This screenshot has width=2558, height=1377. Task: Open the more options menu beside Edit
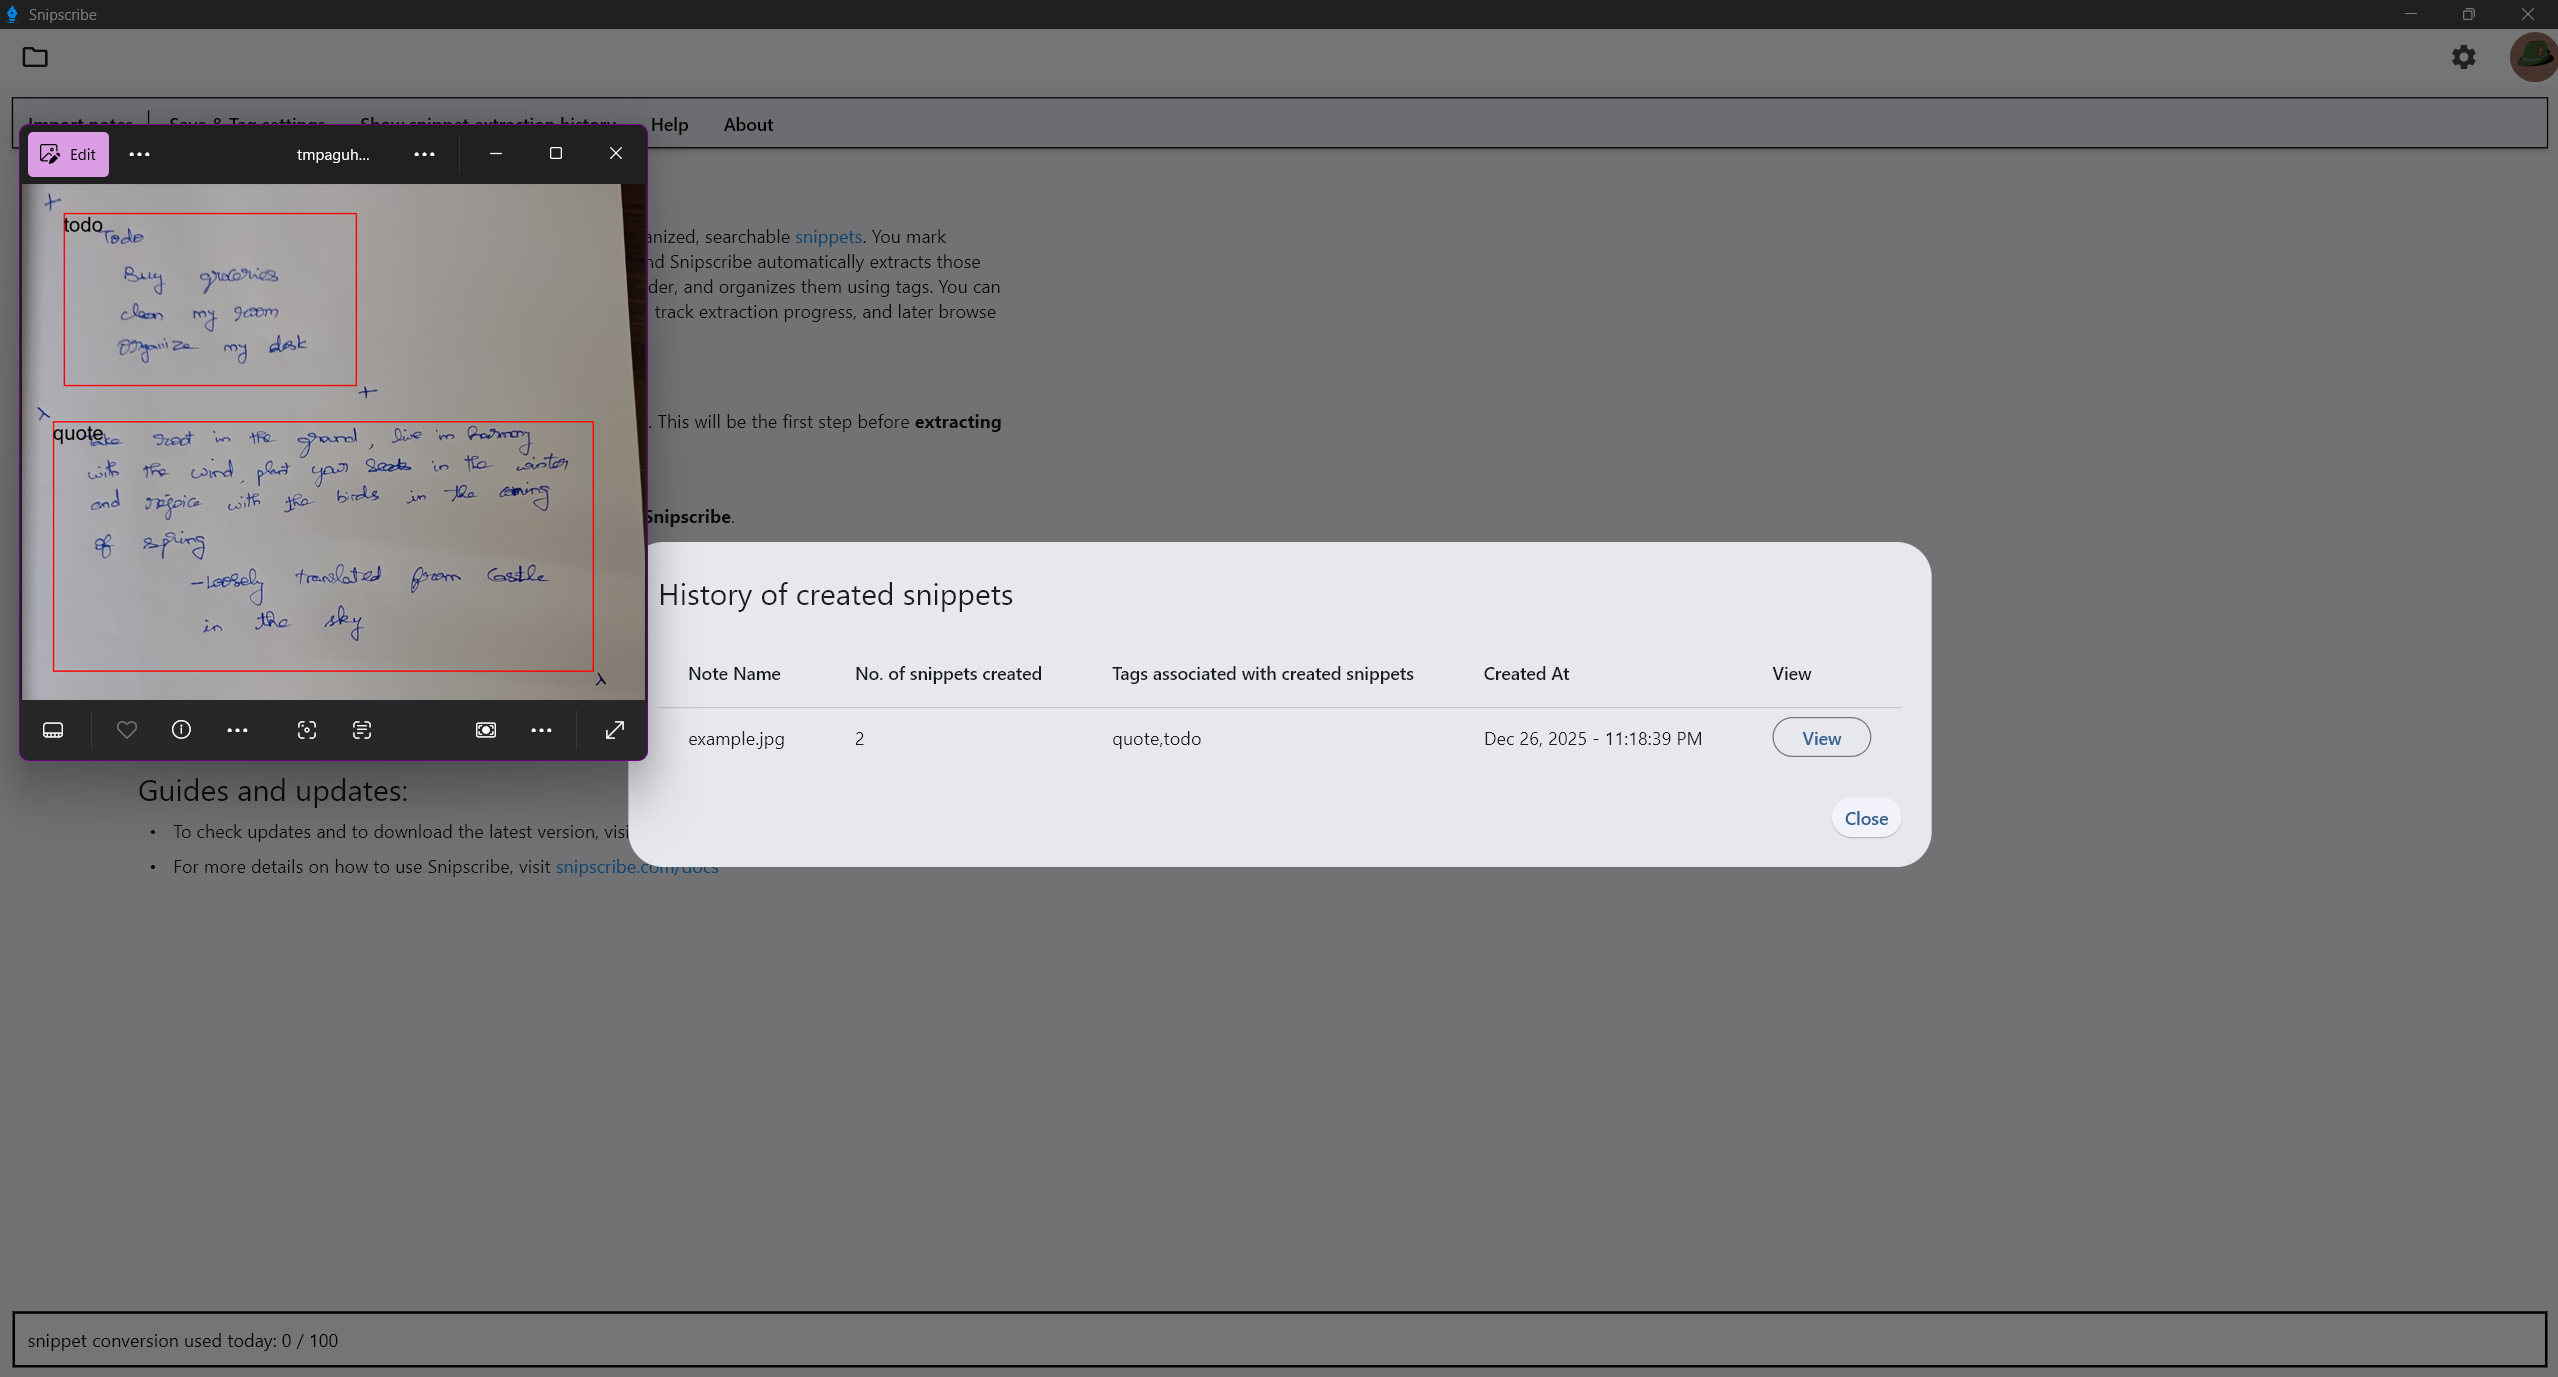click(x=139, y=154)
